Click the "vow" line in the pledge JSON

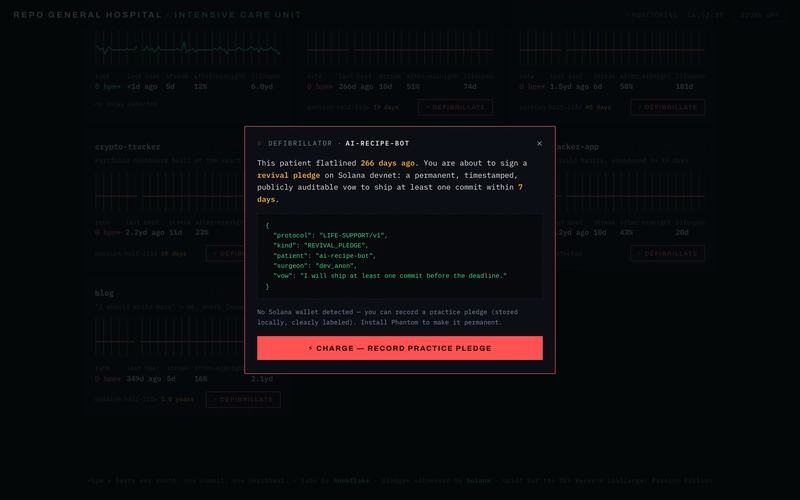pos(390,276)
